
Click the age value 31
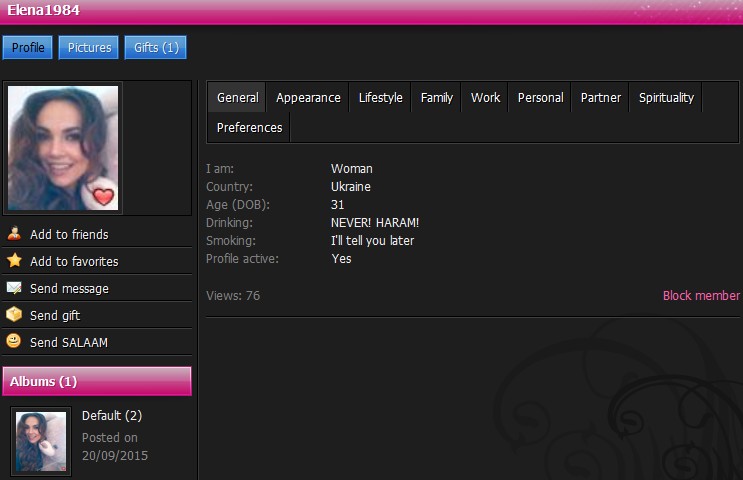[337, 205]
